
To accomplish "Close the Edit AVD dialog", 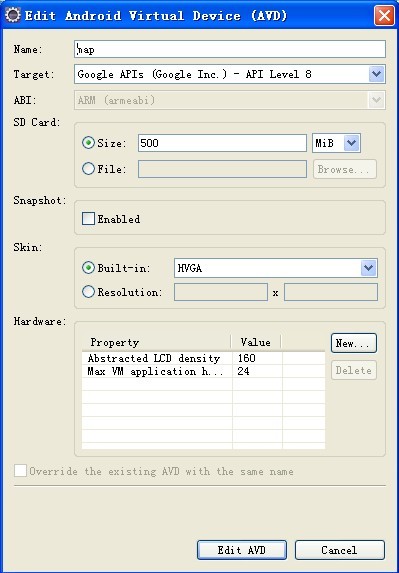I will point(384,16).
